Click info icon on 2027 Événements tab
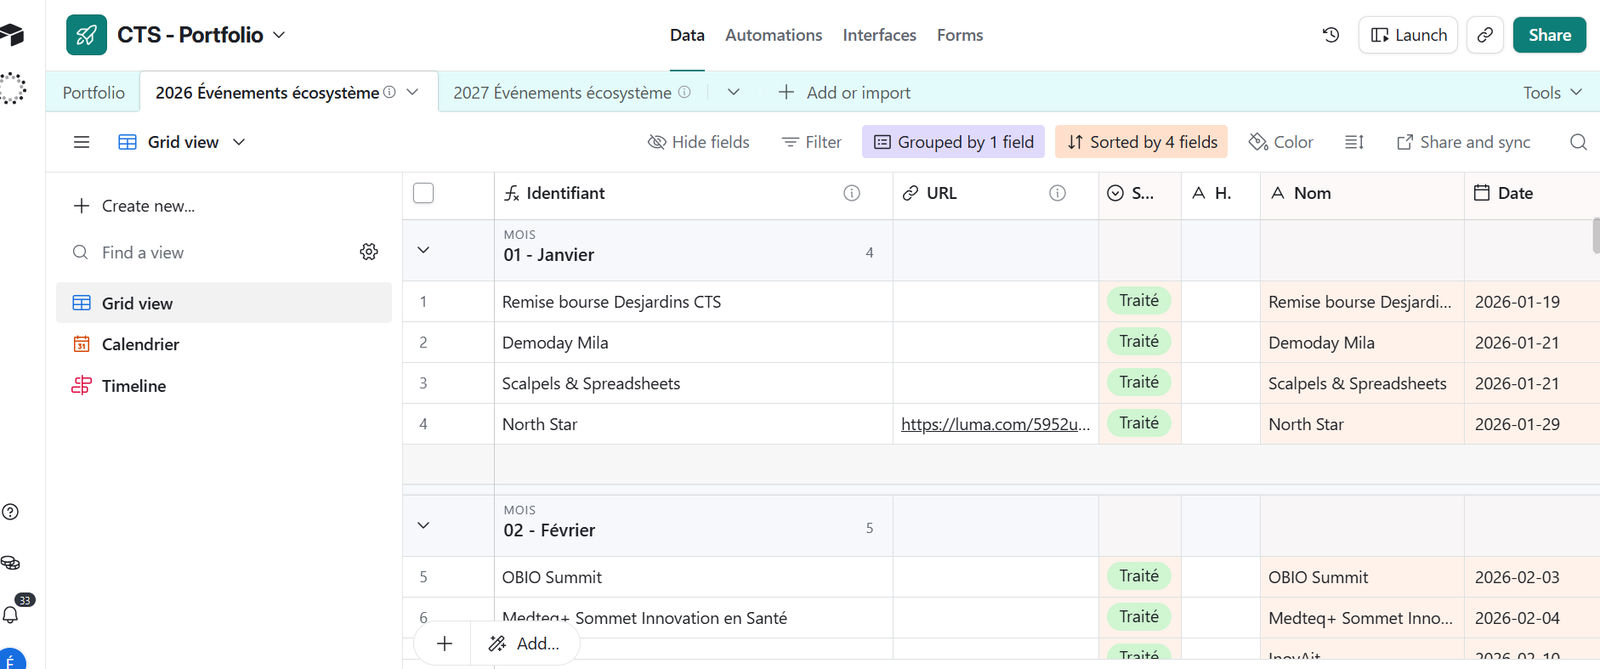The width and height of the screenshot is (1600, 669). (685, 92)
